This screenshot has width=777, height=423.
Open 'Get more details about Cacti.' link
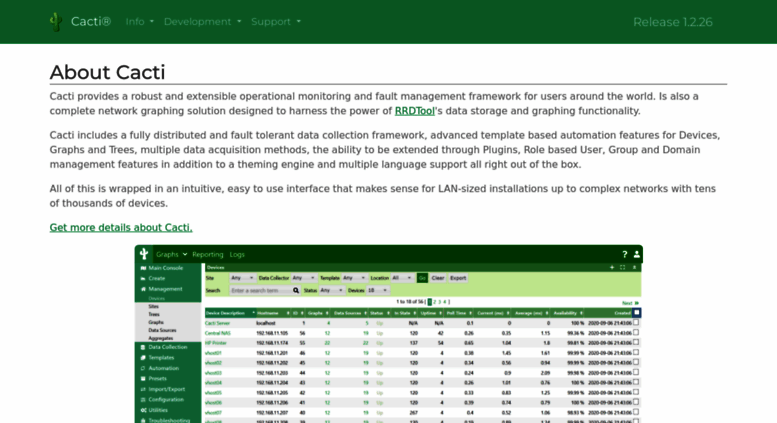[121, 227]
